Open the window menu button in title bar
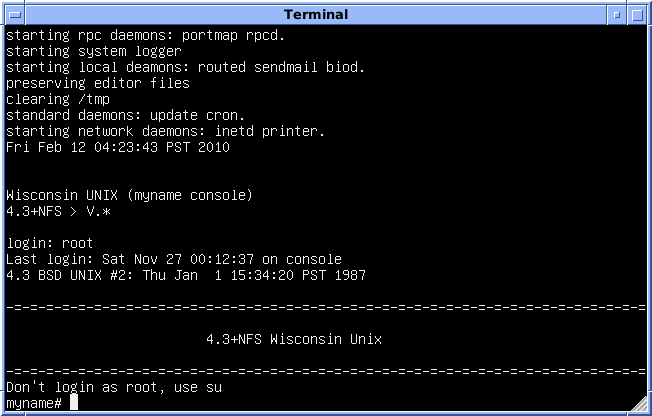Viewport: 652px width, 416px height. (13, 14)
